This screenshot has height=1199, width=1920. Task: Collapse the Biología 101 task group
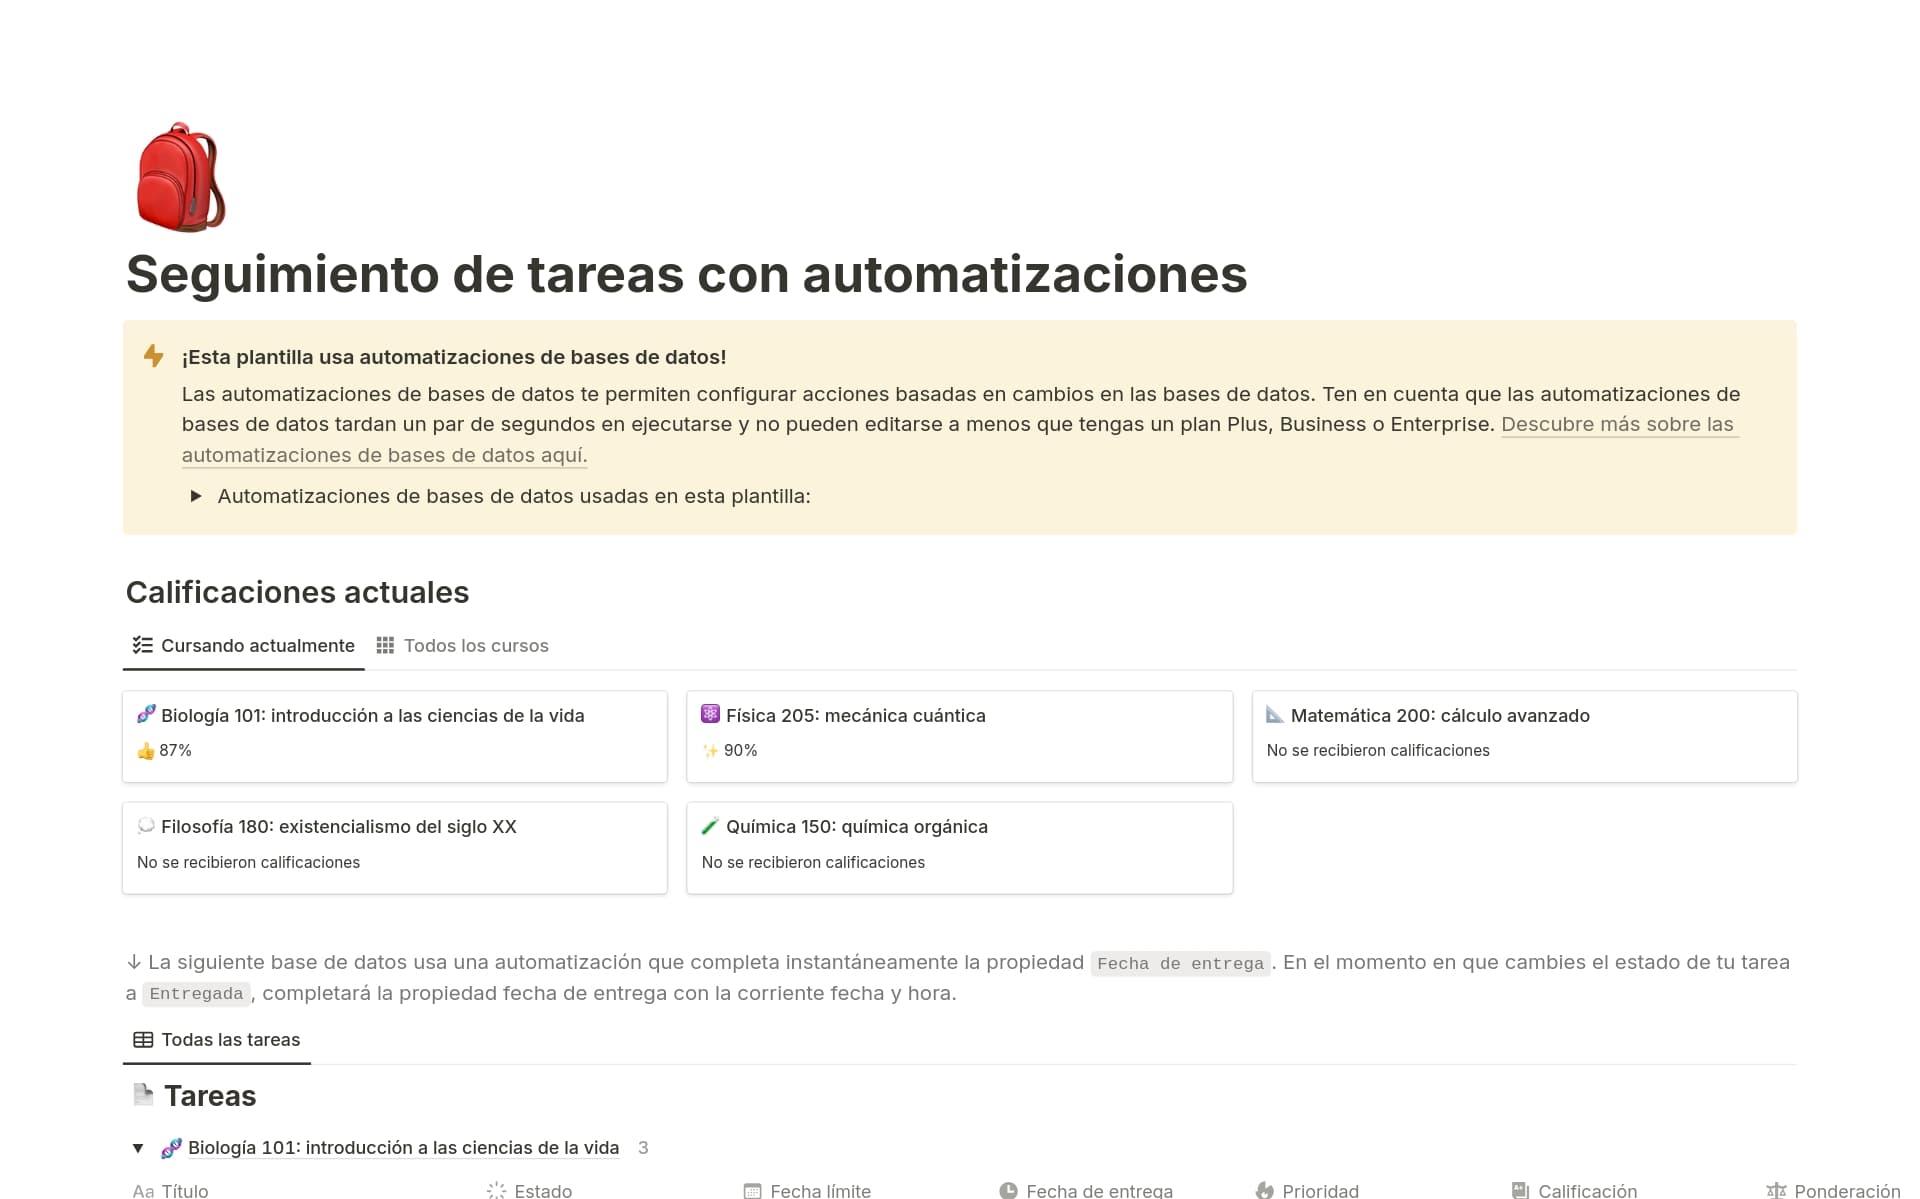coord(139,1148)
